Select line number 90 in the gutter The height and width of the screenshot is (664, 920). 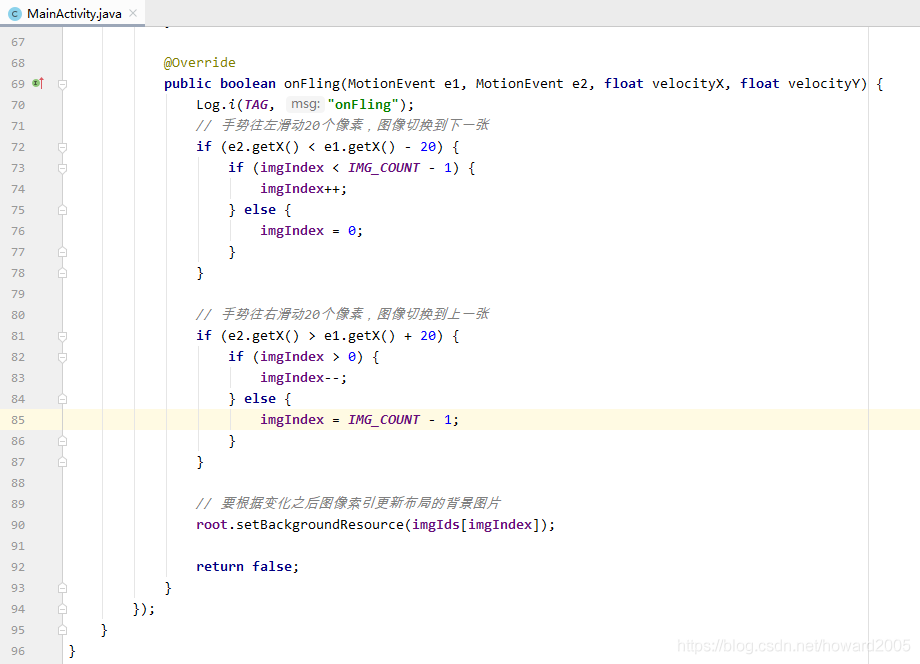click(18, 525)
